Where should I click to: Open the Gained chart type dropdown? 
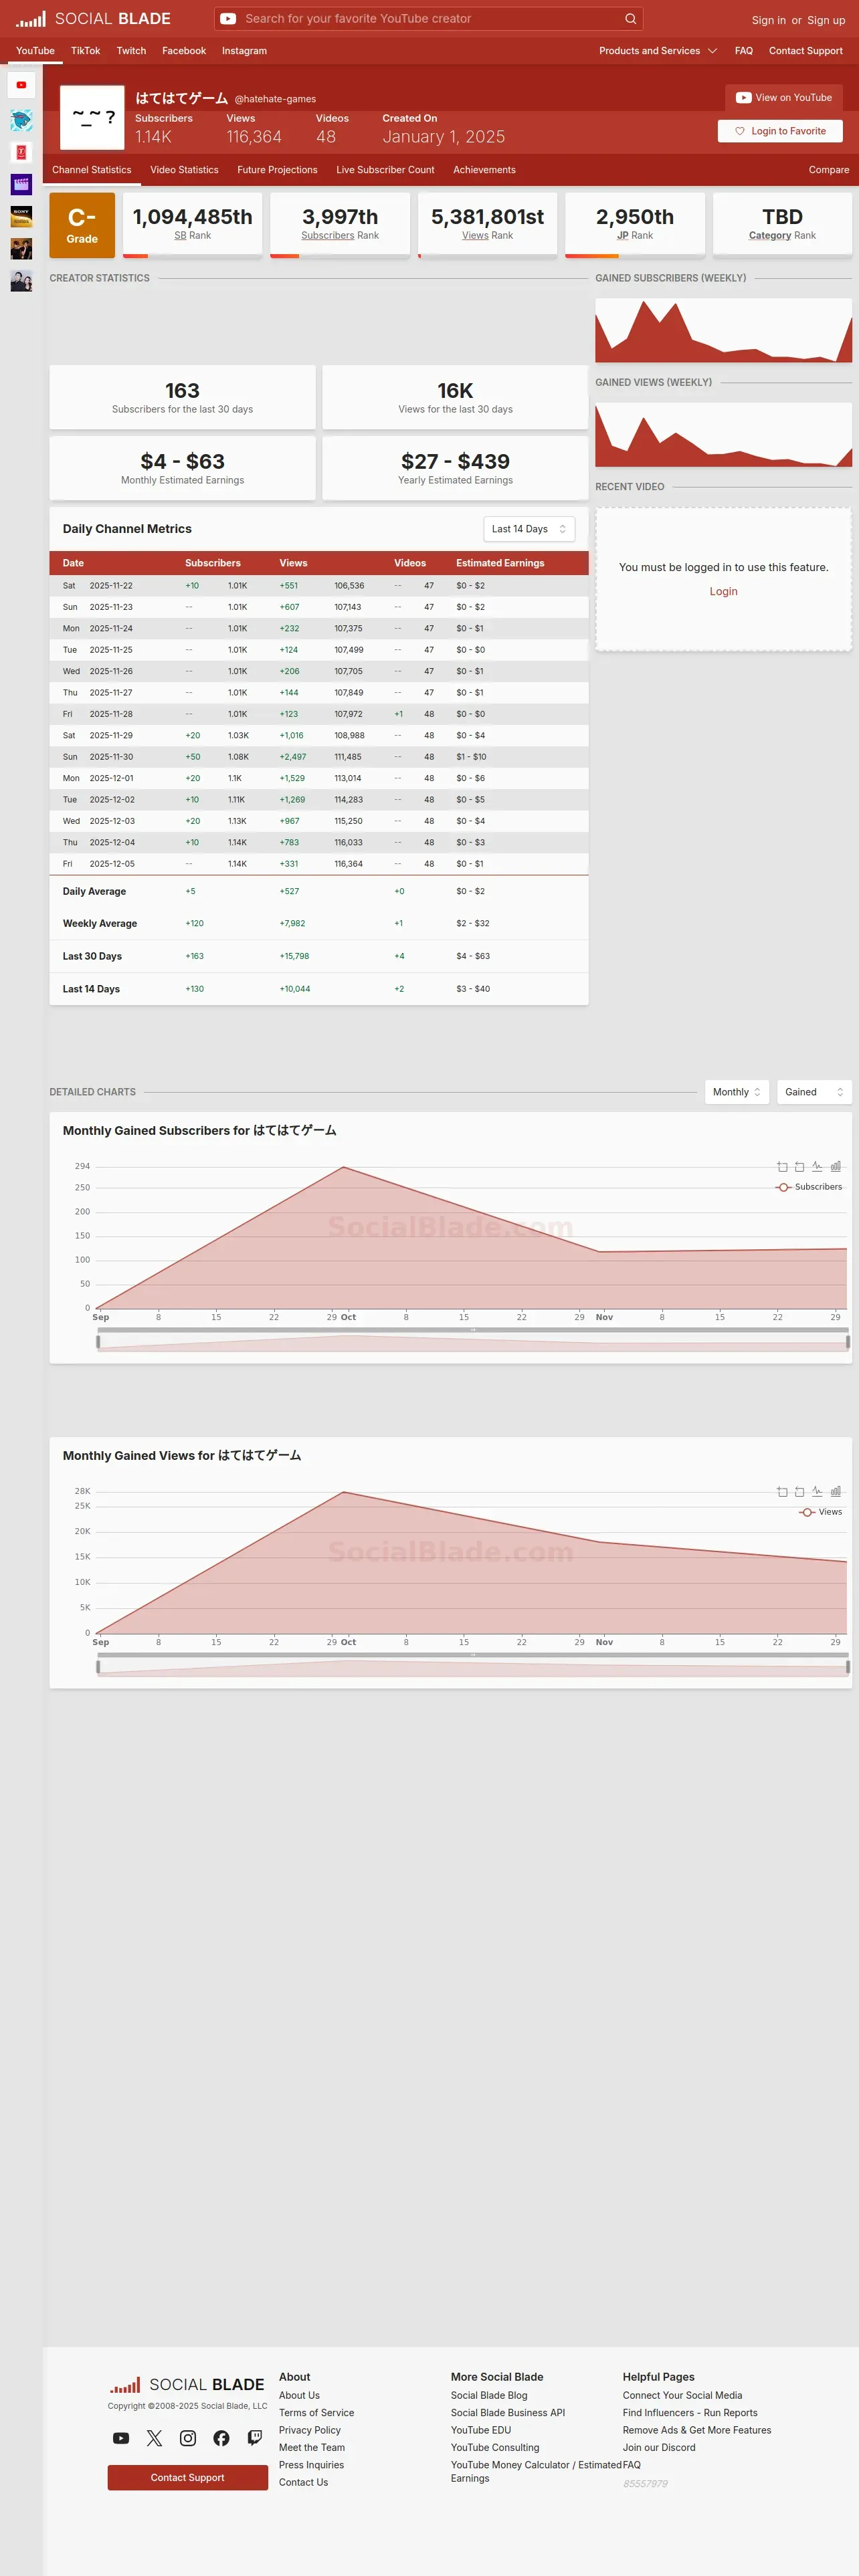[x=814, y=1092]
